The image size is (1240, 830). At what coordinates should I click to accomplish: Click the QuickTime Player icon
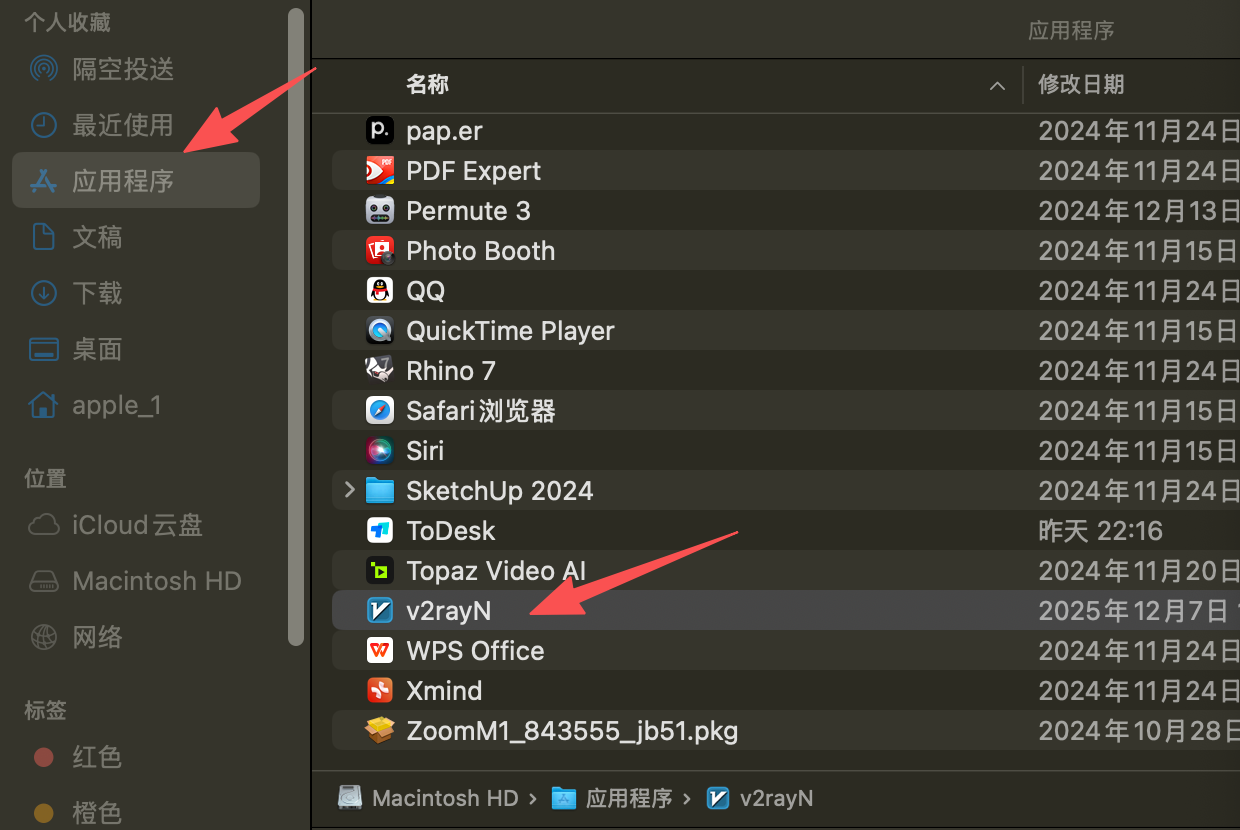380,330
